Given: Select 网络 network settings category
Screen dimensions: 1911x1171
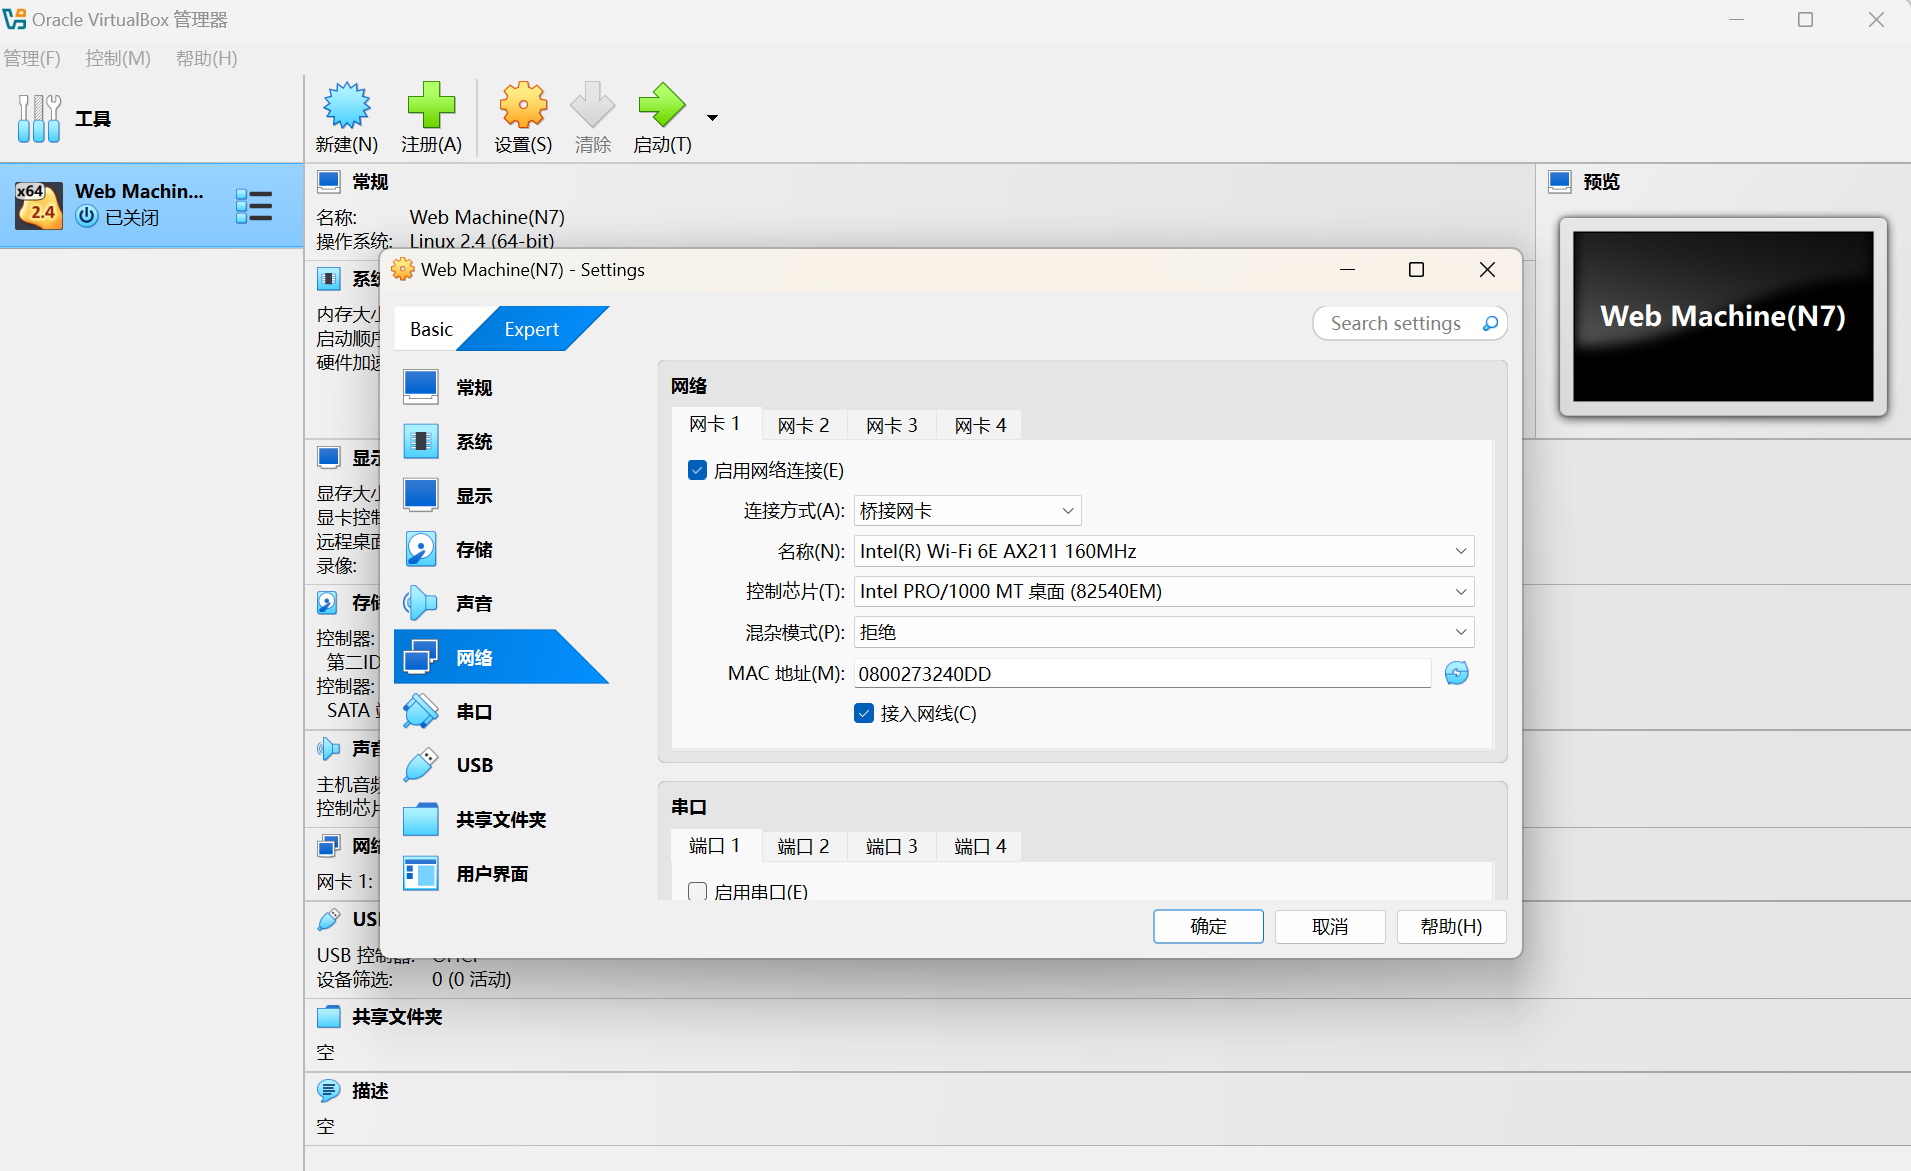Looking at the screenshot, I should pos(500,657).
